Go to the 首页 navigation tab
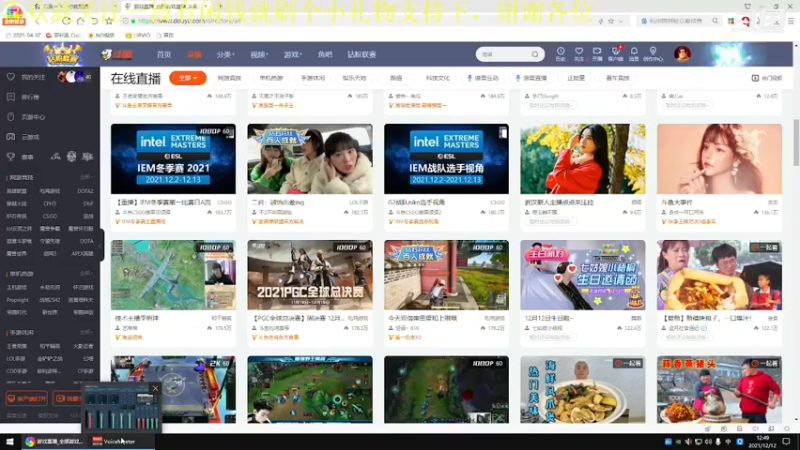Viewport: 800px width, 450px height. click(x=164, y=55)
